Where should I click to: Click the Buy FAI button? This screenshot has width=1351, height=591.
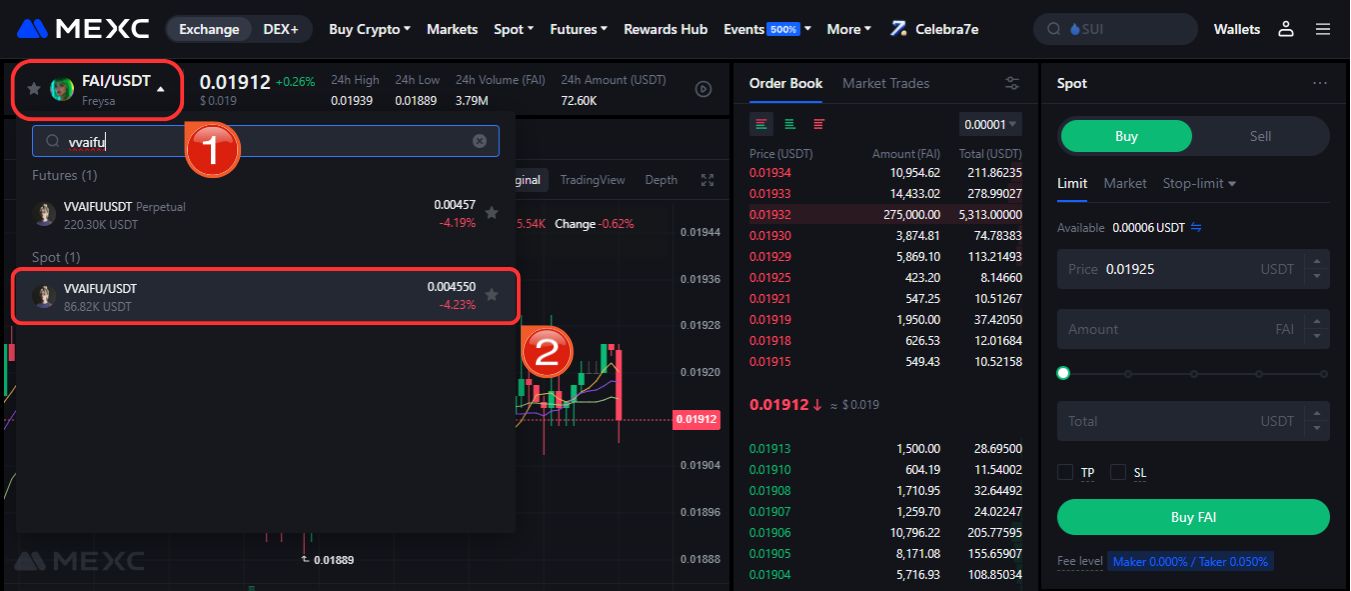(1193, 517)
